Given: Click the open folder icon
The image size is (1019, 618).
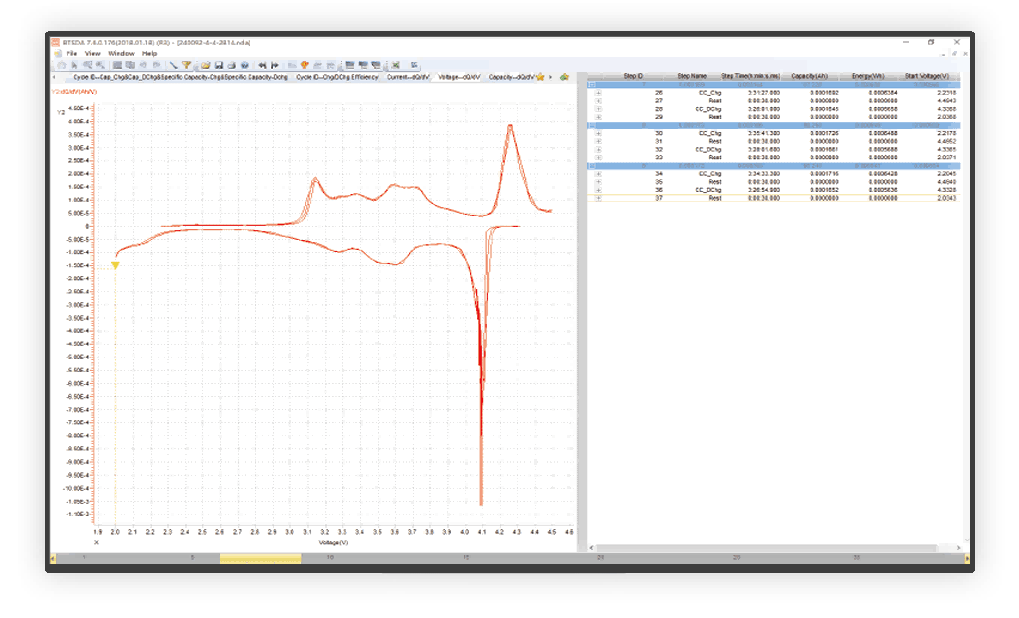Looking at the screenshot, I should click(206, 65).
